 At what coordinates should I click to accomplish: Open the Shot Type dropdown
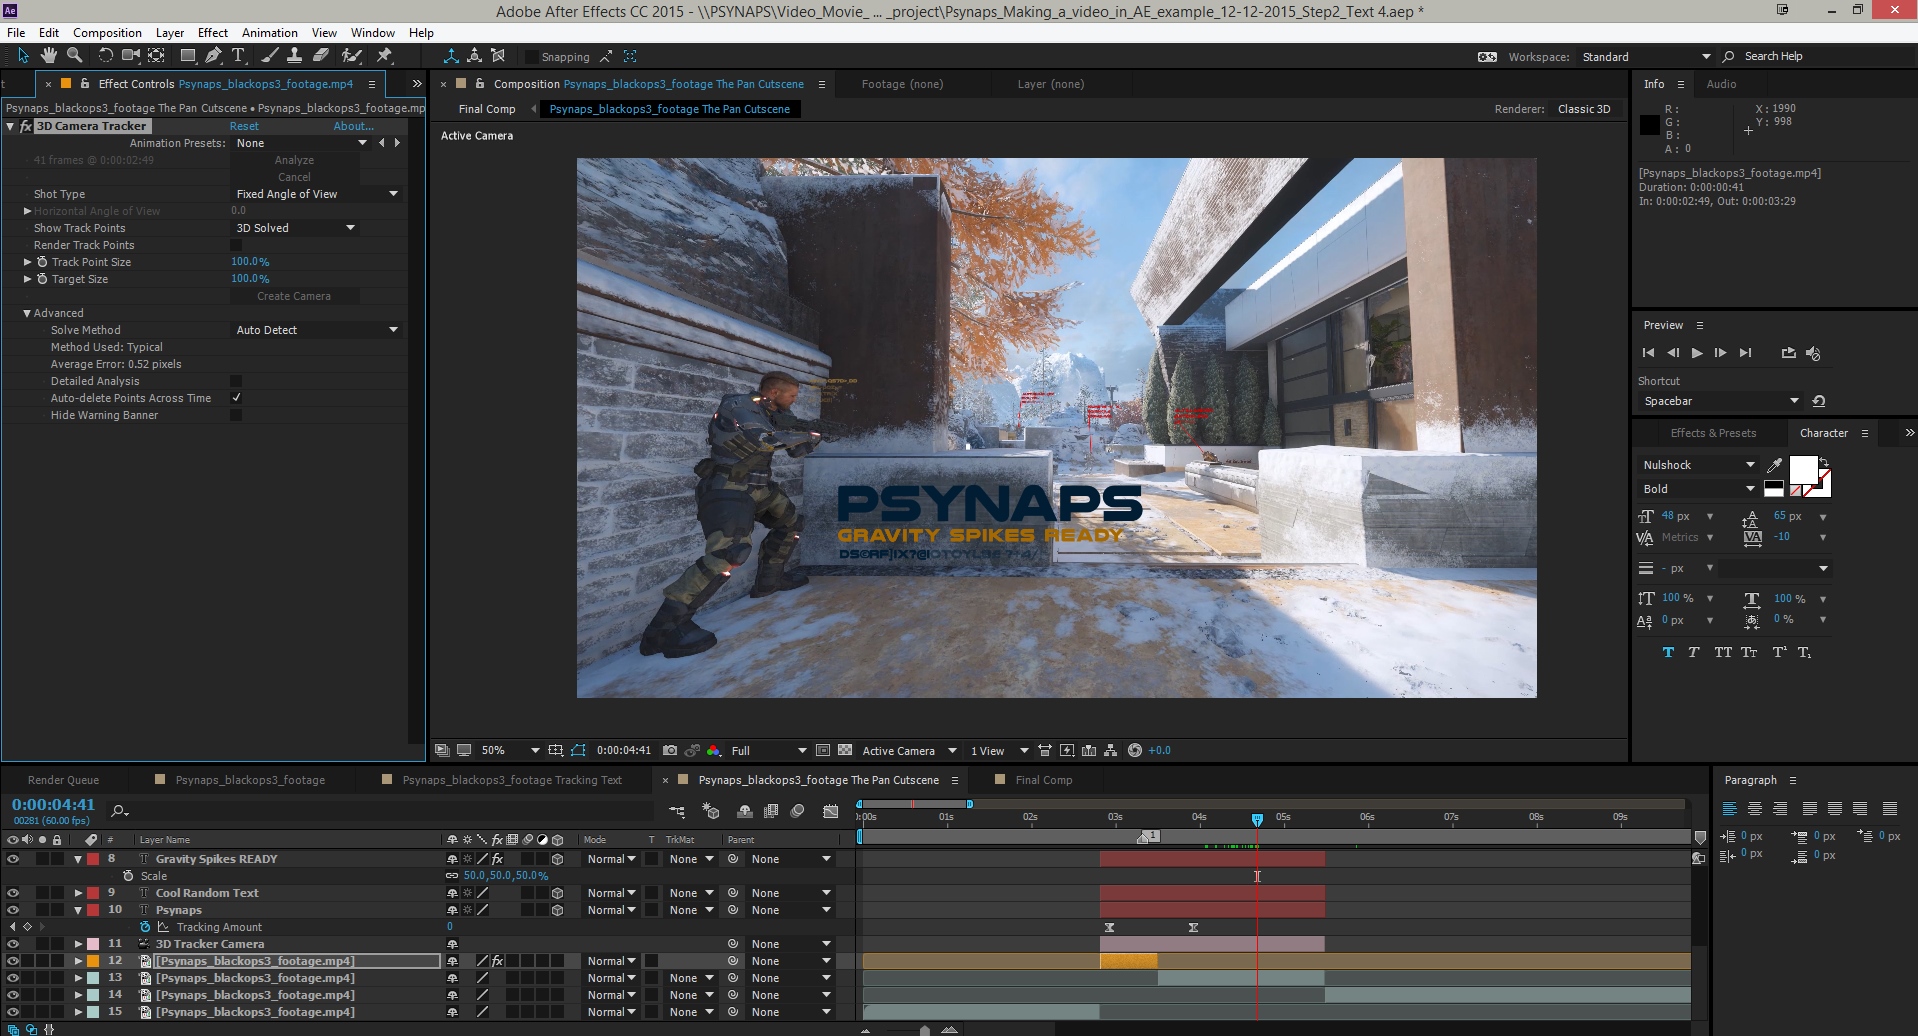click(x=317, y=194)
